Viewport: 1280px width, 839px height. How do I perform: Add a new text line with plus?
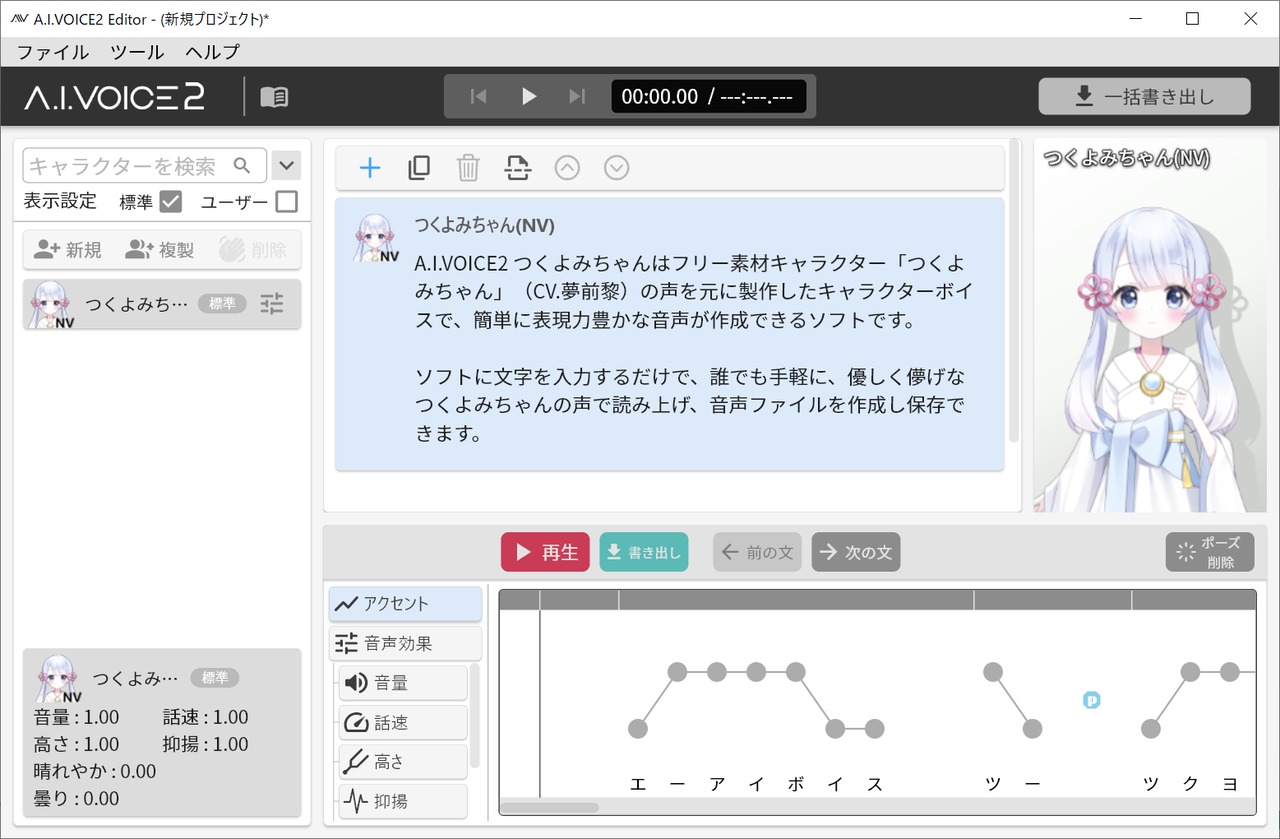click(x=370, y=168)
